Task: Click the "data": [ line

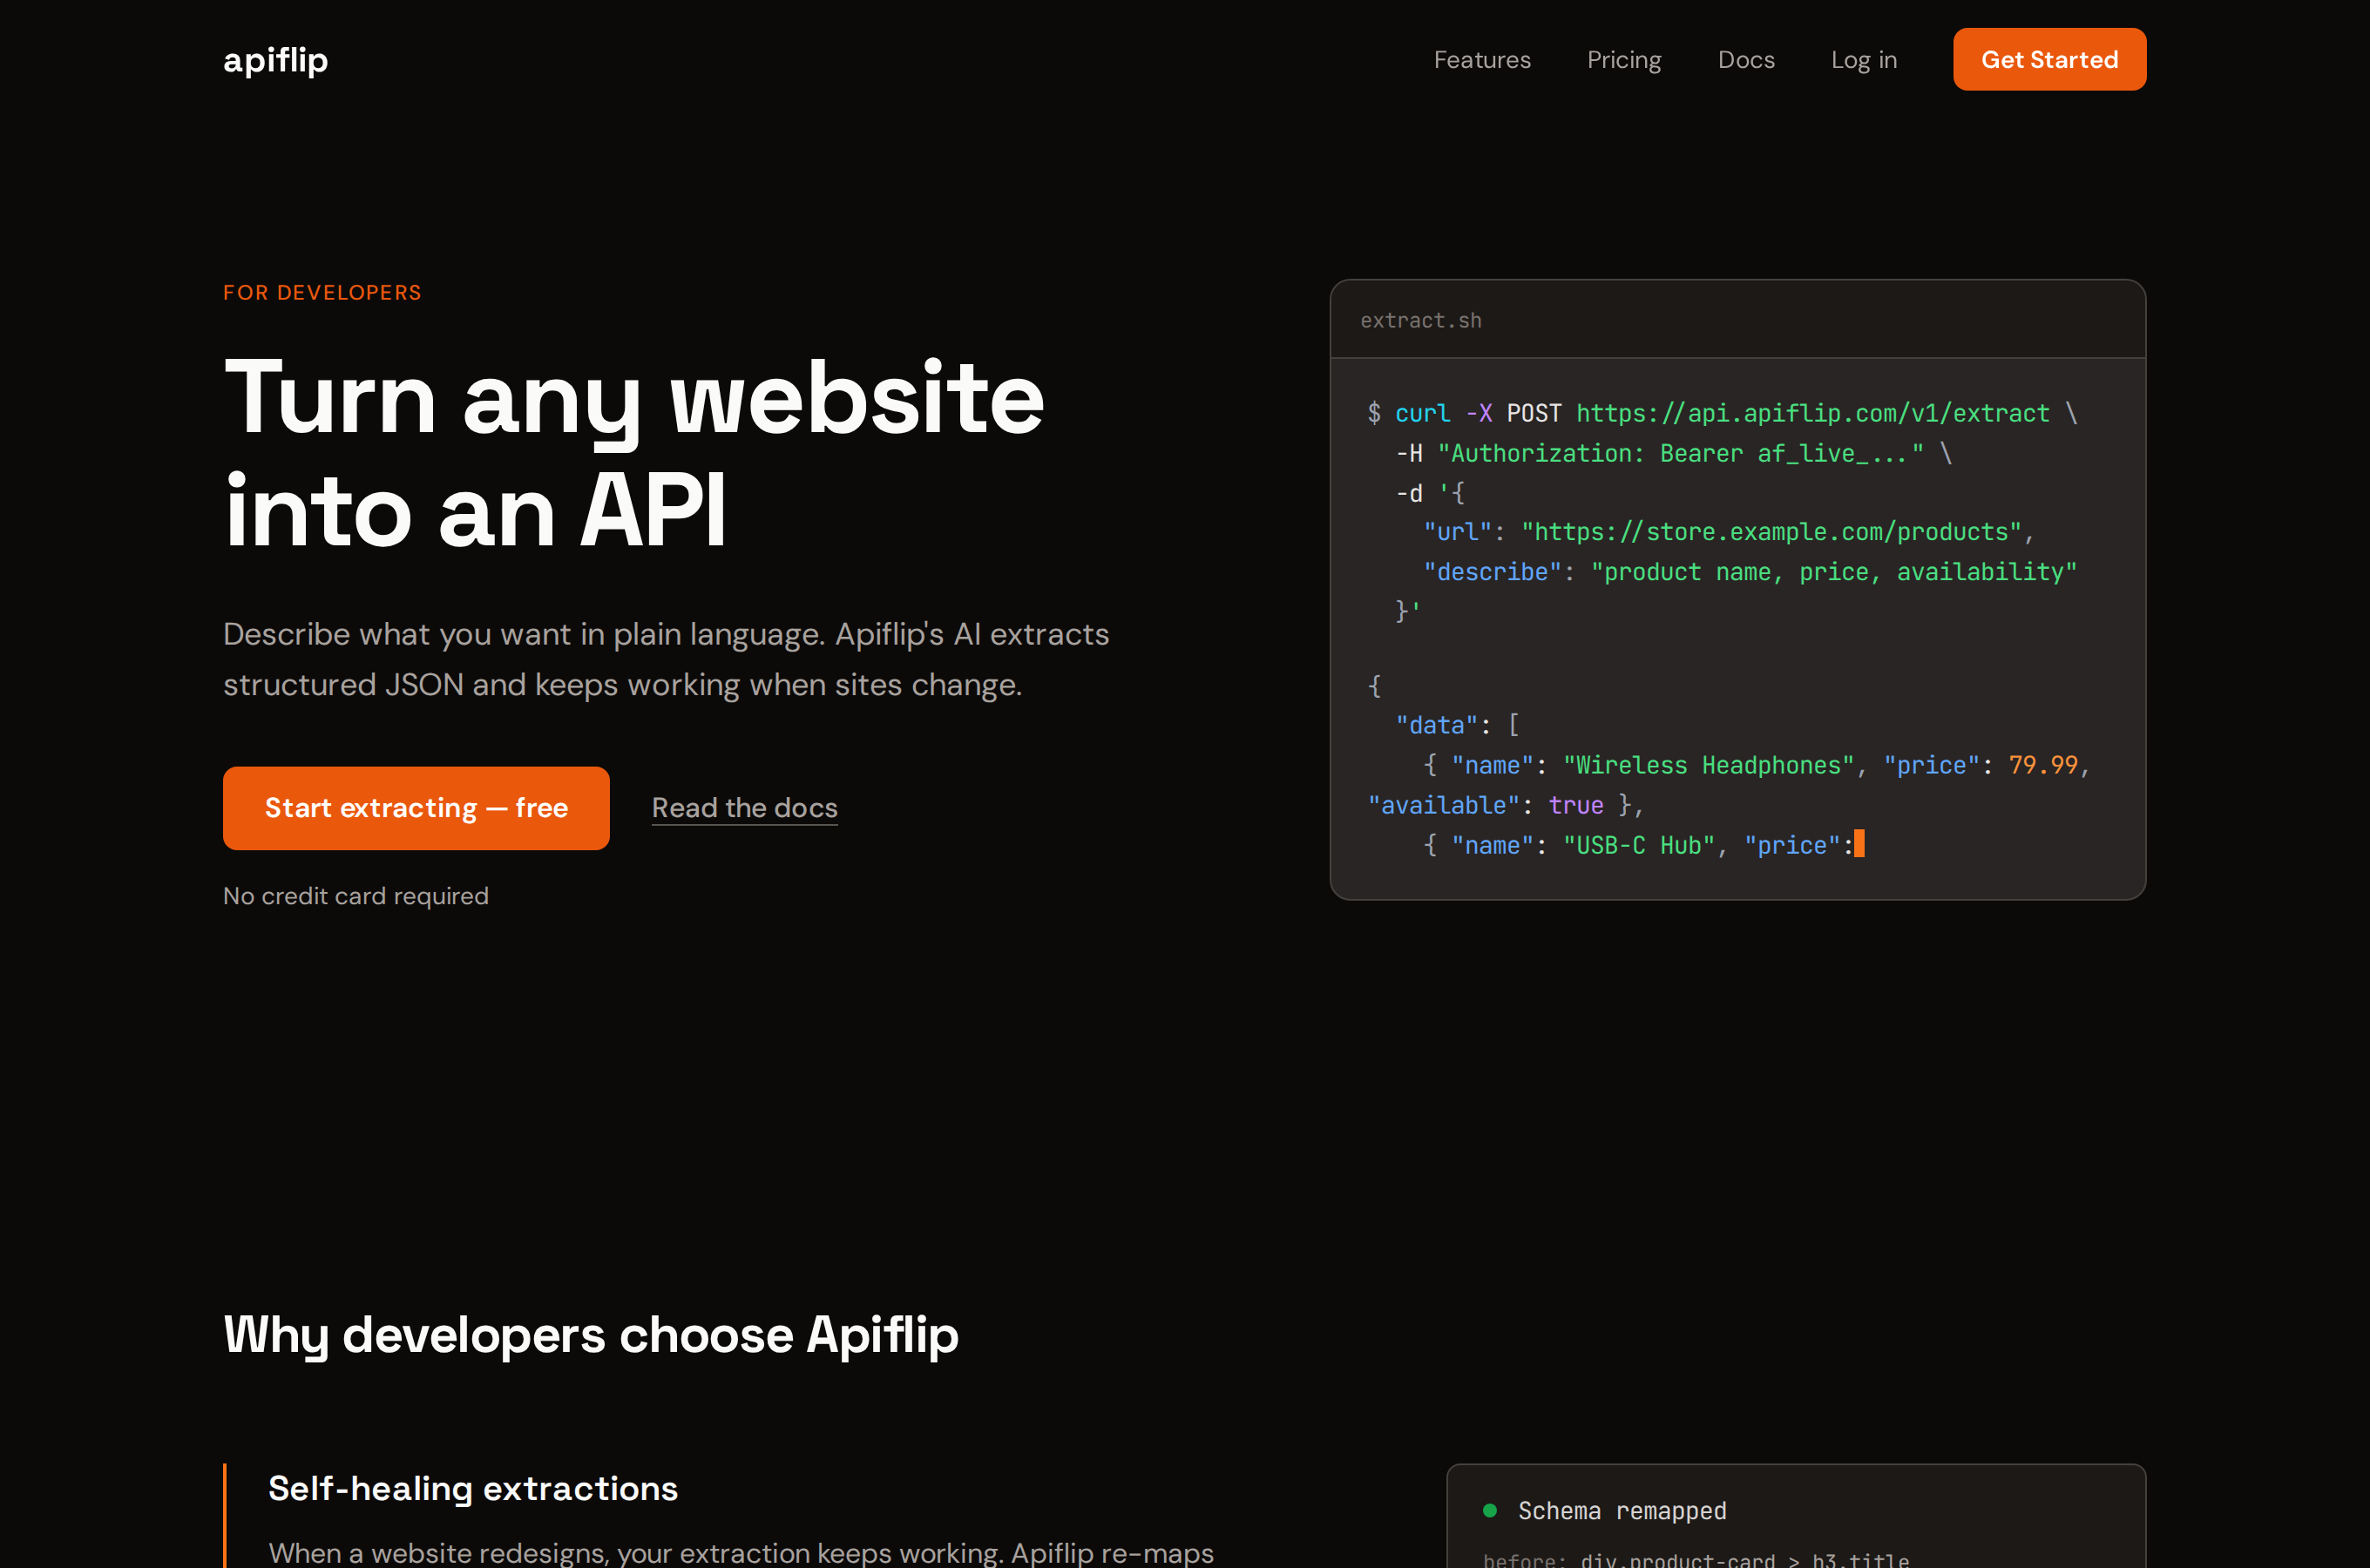Action: pos(1457,725)
